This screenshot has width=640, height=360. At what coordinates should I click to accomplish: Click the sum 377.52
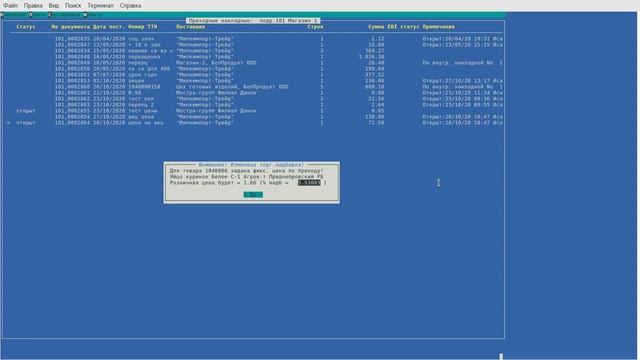[374, 75]
